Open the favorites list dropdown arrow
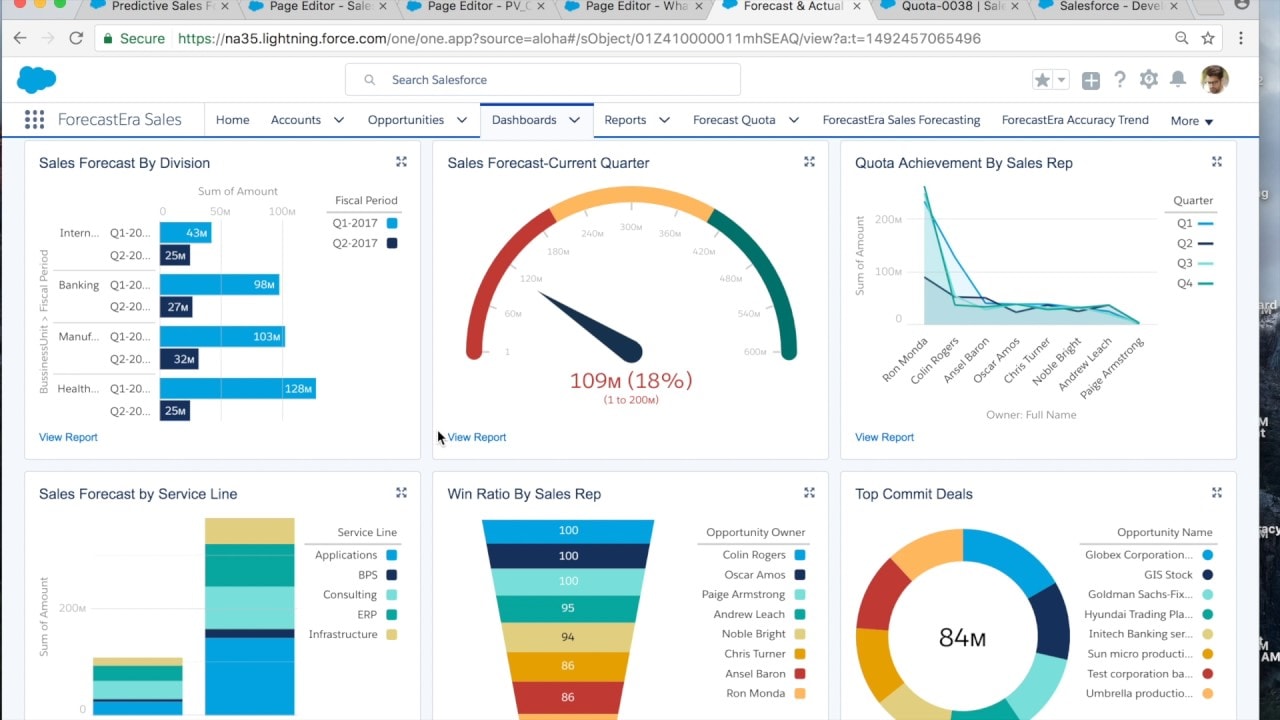Screen dimensions: 1280x720 [x=1061, y=80]
